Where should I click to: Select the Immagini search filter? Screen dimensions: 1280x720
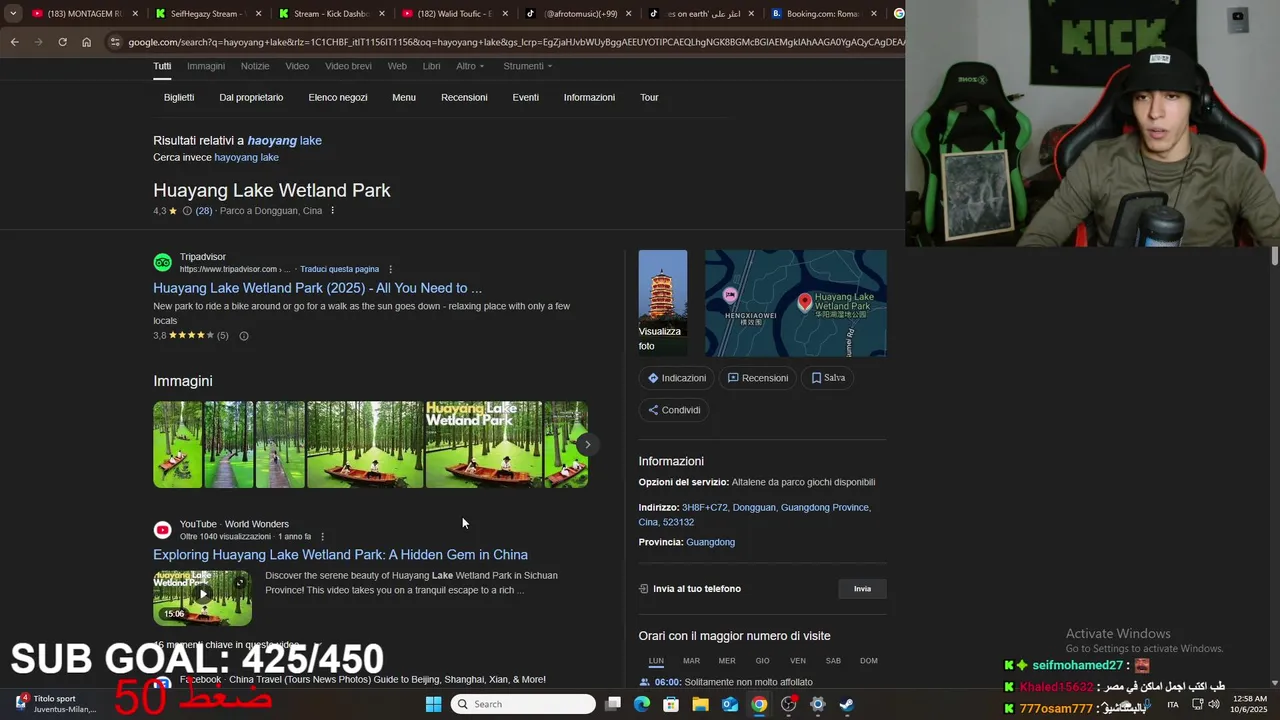tap(206, 66)
